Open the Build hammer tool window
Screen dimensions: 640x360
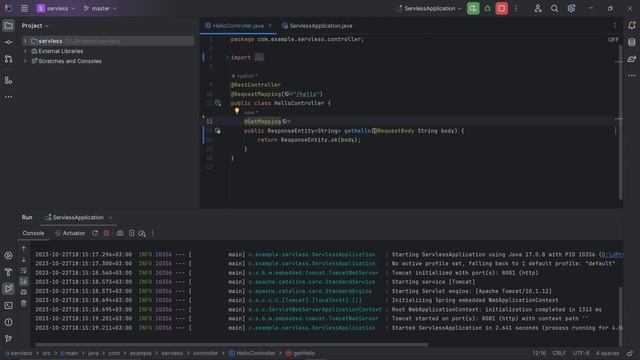coord(8,272)
